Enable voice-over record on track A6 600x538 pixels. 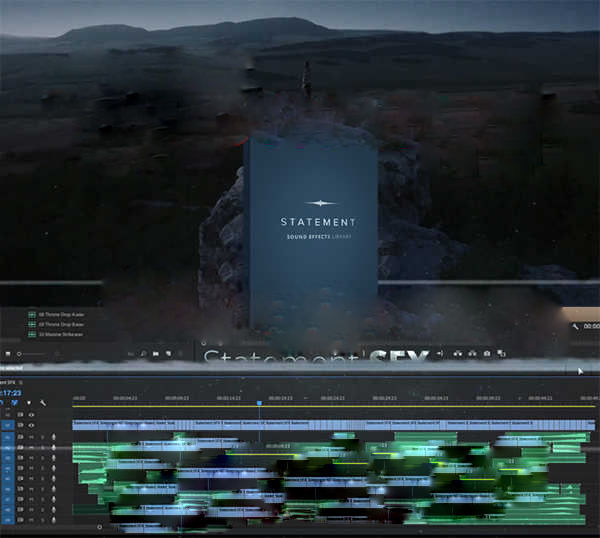[54, 489]
